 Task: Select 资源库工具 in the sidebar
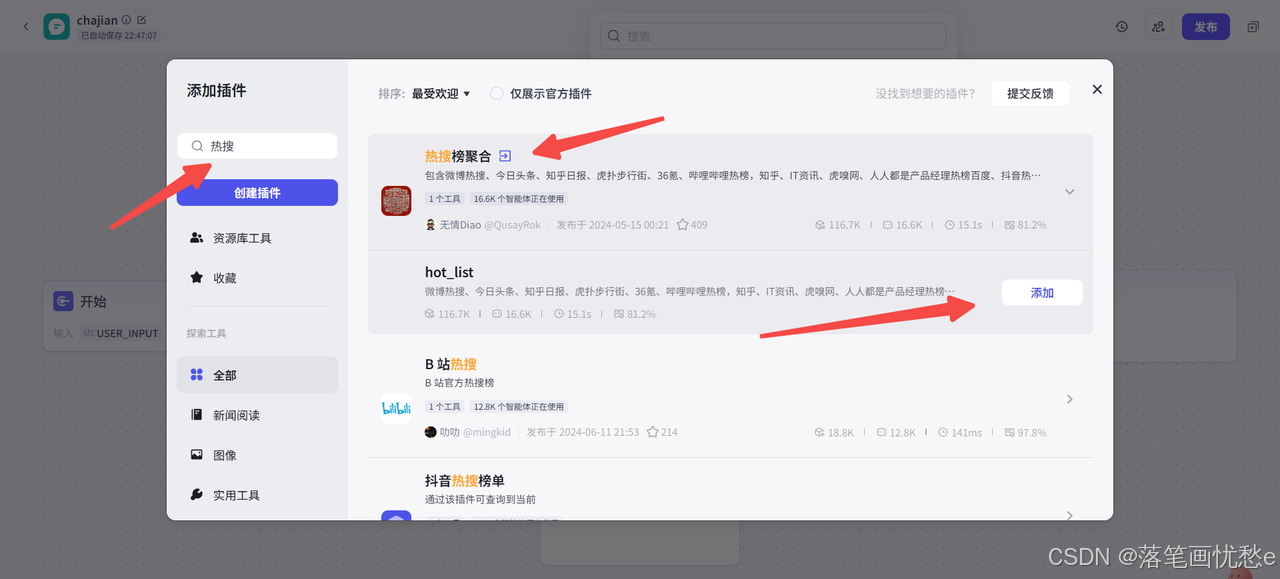[x=257, y=238]
